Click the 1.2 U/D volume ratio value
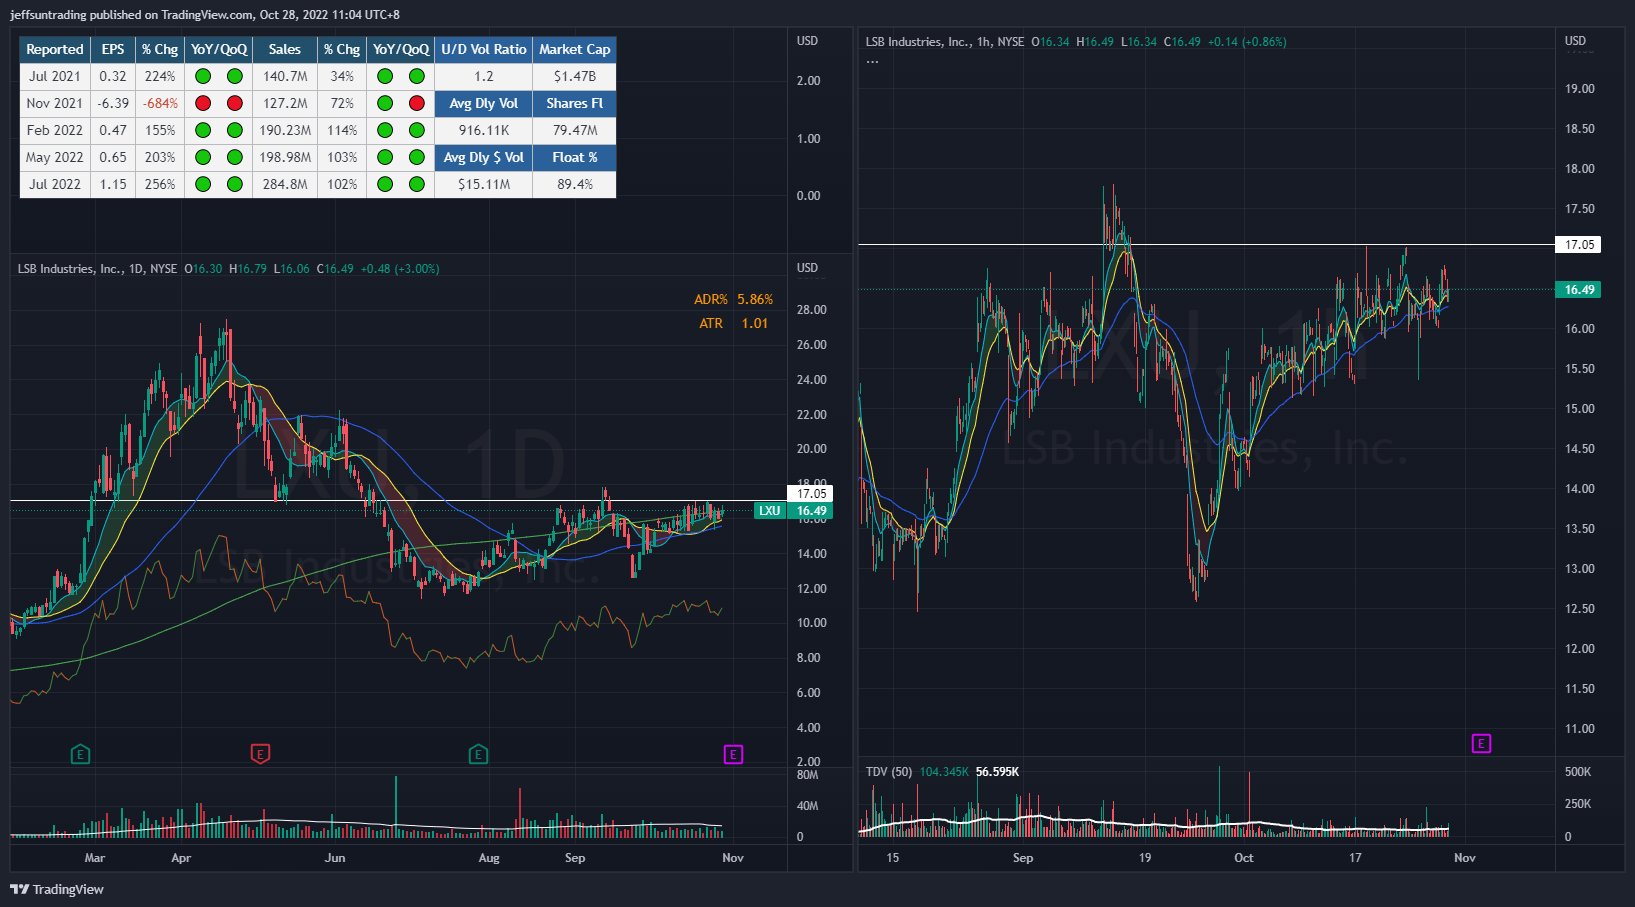Image resolution: width=1635 pixels, height=907 pixels. [484, 76]
